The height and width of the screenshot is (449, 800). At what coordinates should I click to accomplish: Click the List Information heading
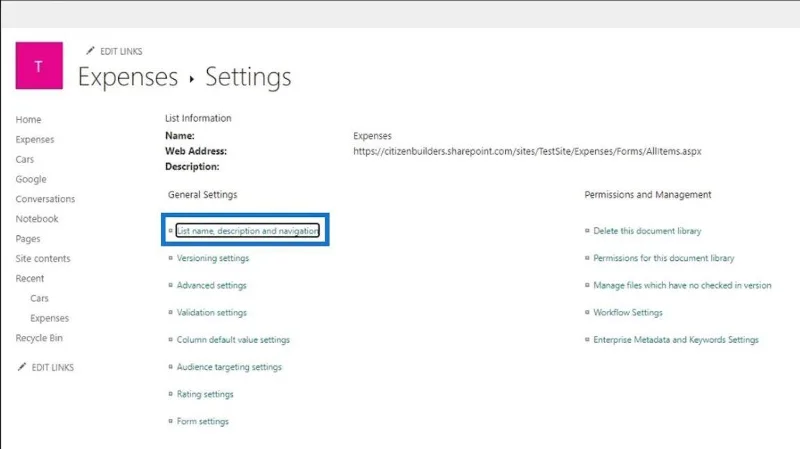[x=198, y=118]
